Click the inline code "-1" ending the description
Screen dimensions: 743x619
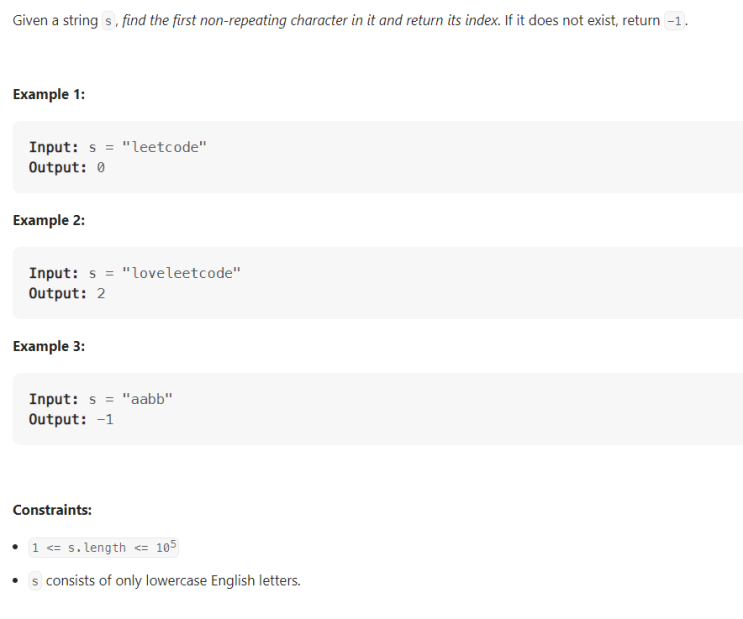[676, 22]
